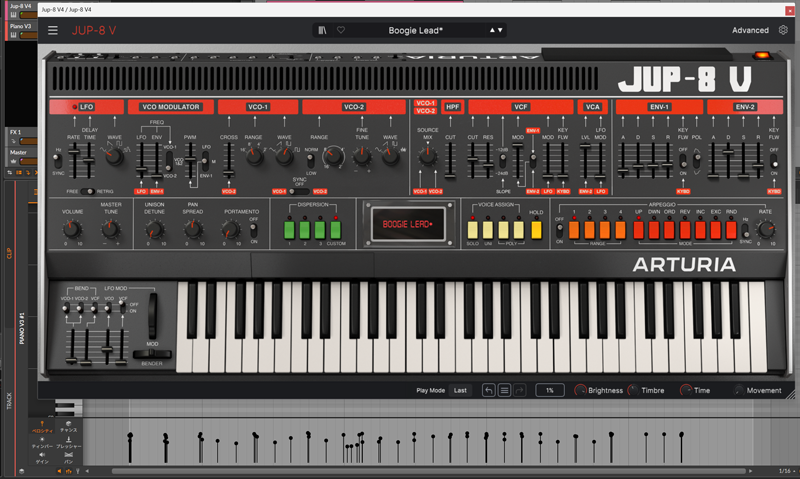Image resolution: width=800 pixels, height=479 pixels.
Task: Toggle the orange speaker audition icon below the editor
Action: tap(59, 471)
